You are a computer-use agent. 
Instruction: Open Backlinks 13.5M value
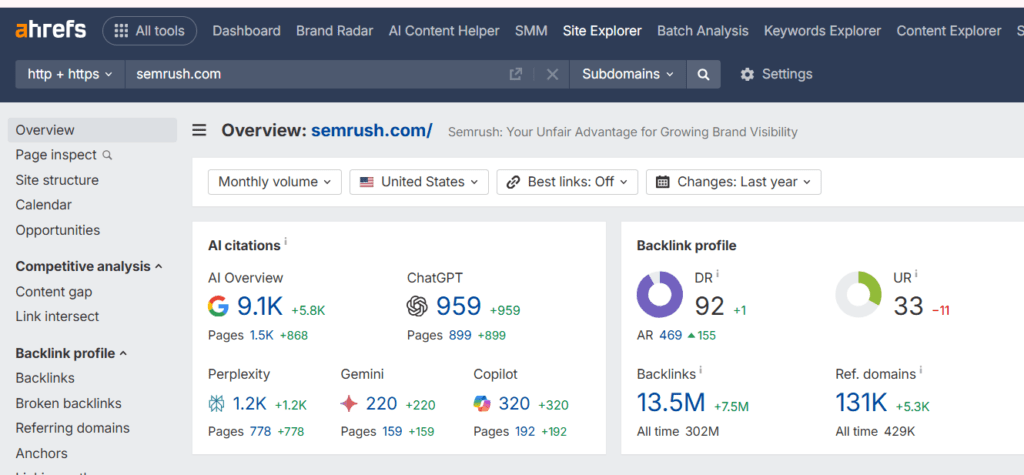(x=671, y=404)
